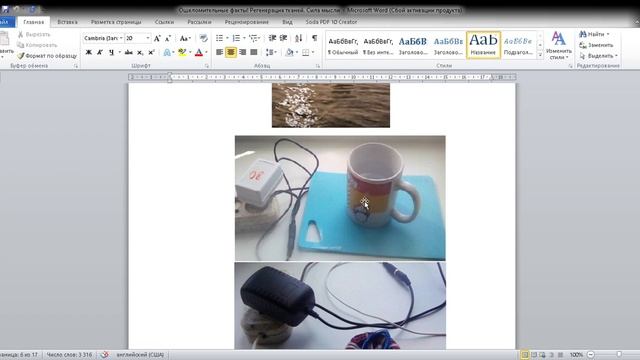Click the Grow Font icon

[157, 38]
